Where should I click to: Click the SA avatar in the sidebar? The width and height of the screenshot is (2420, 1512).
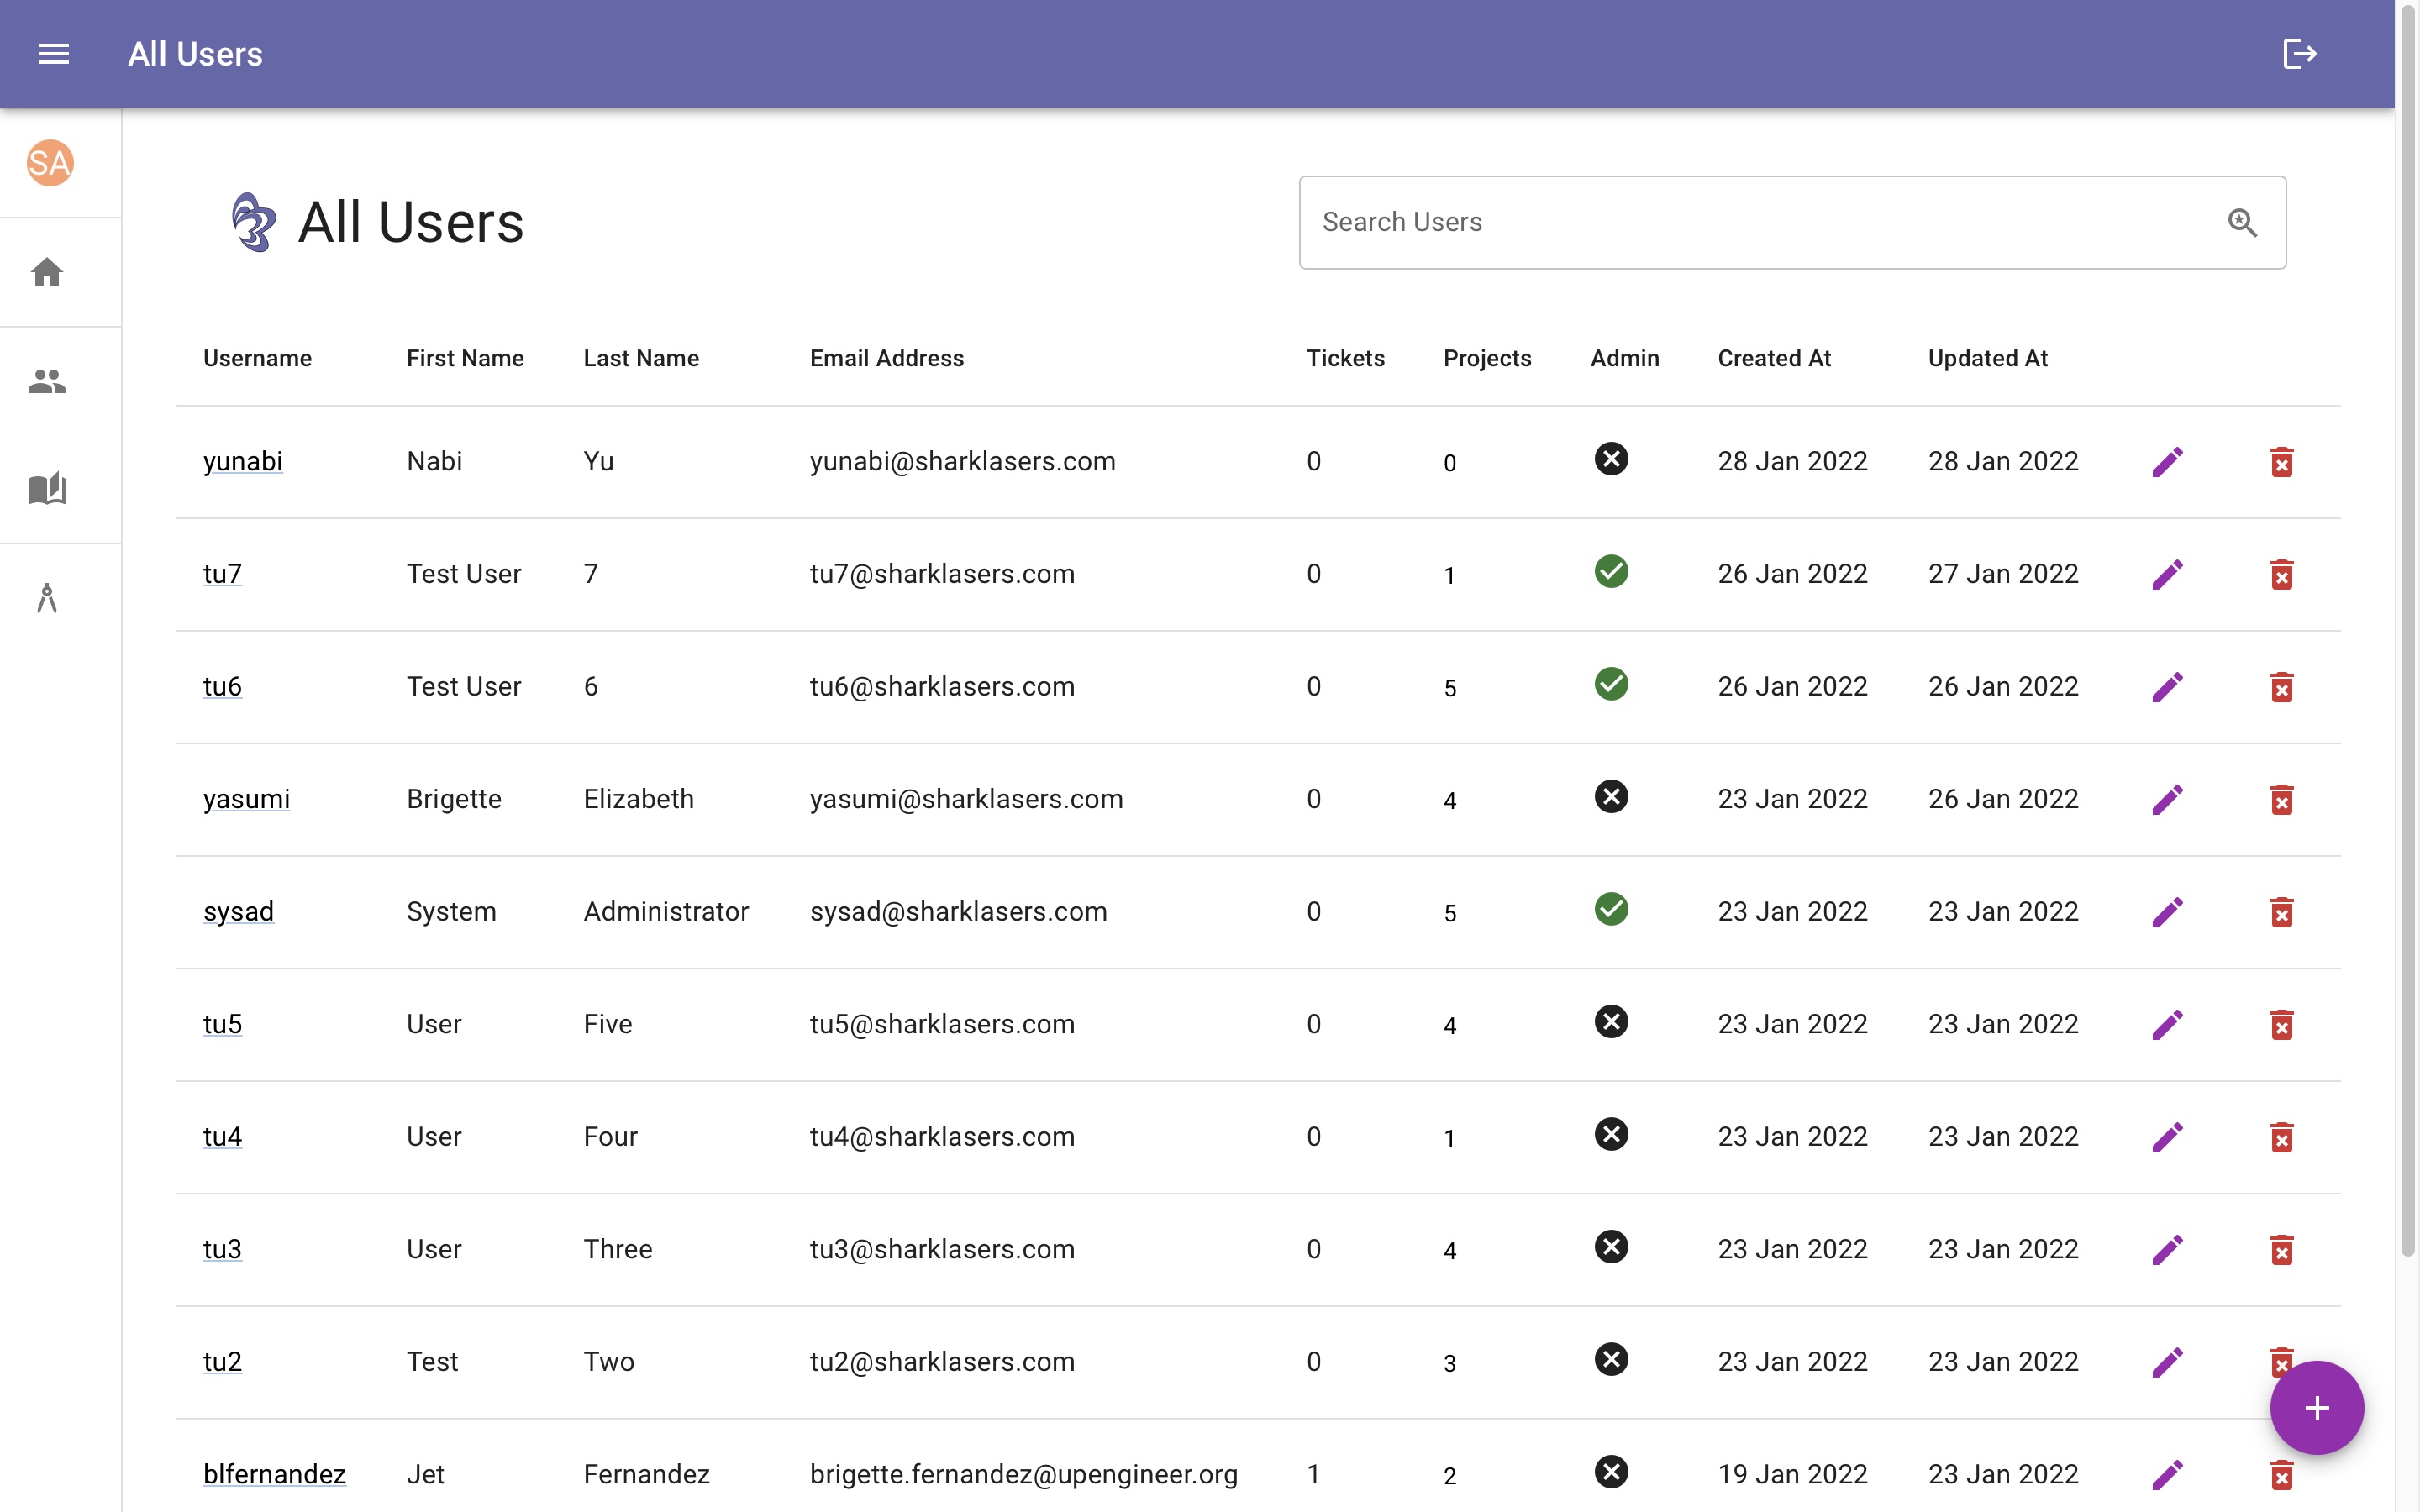(49, 163)
